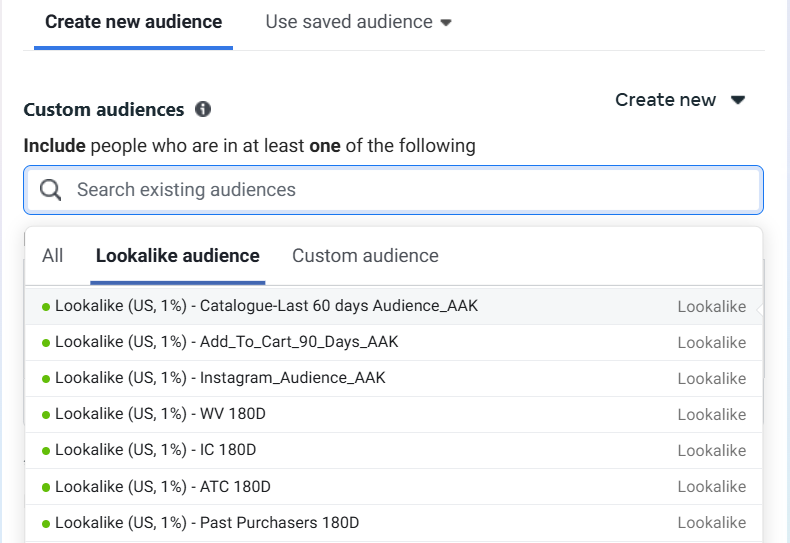Screen dimensions: 790x543
Task: Pick Instagram_Audience_AAK lookalike audience
Action: (x=393, y=378)
